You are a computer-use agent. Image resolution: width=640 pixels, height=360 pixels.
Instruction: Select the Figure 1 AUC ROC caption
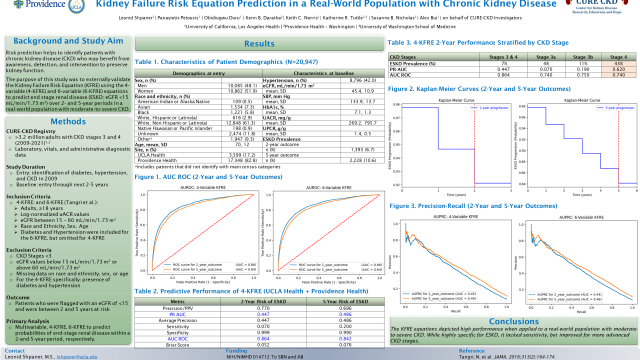click(209, 177)
